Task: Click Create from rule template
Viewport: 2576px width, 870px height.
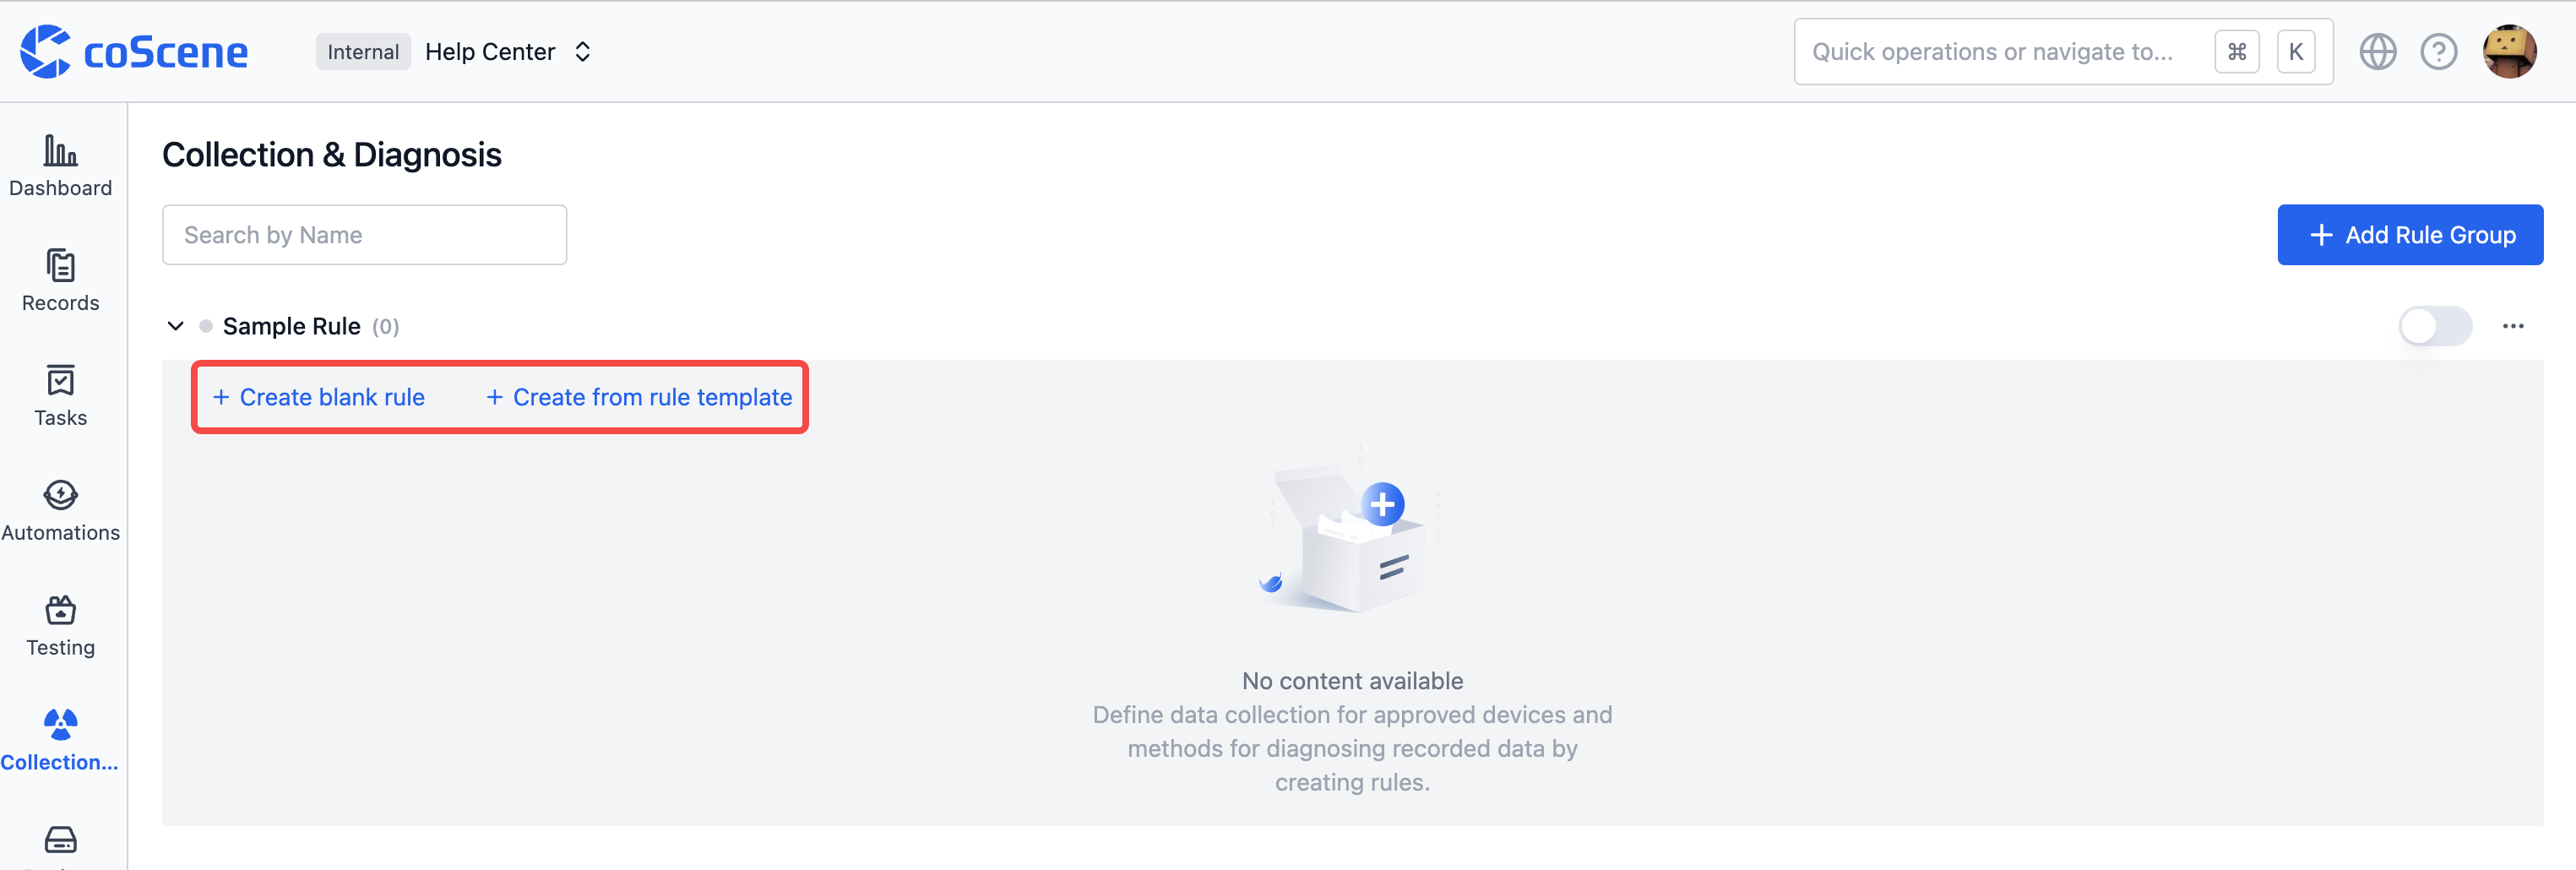Action: pos(639,397)
